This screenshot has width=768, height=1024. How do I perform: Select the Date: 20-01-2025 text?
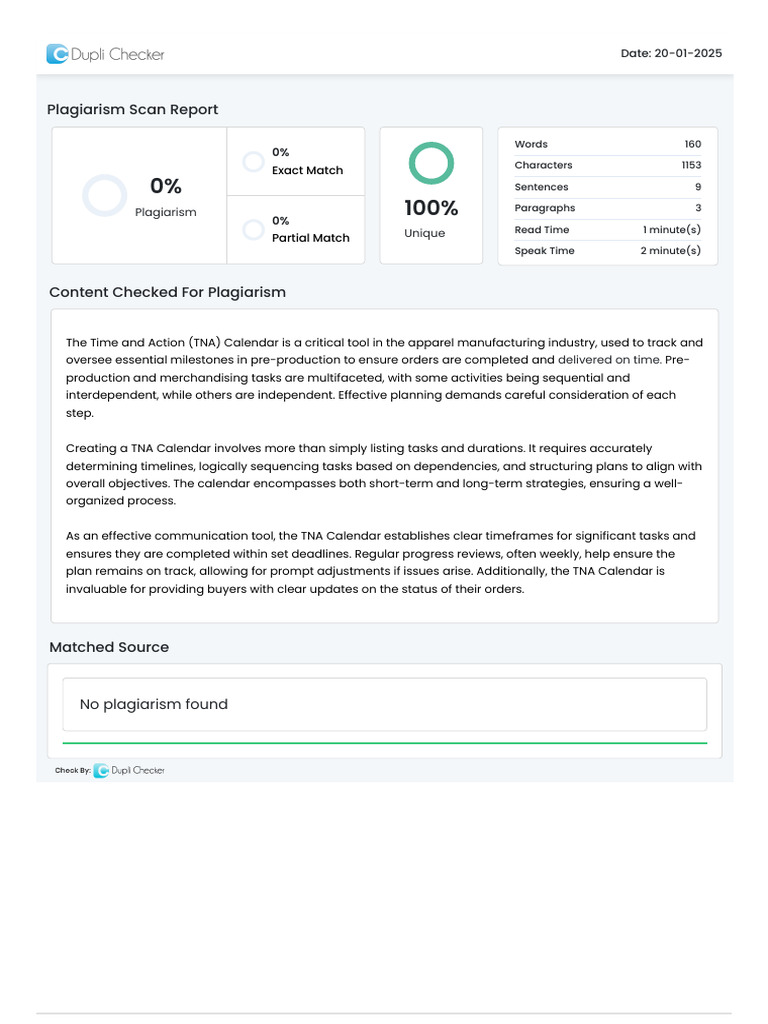coord(671,53)
